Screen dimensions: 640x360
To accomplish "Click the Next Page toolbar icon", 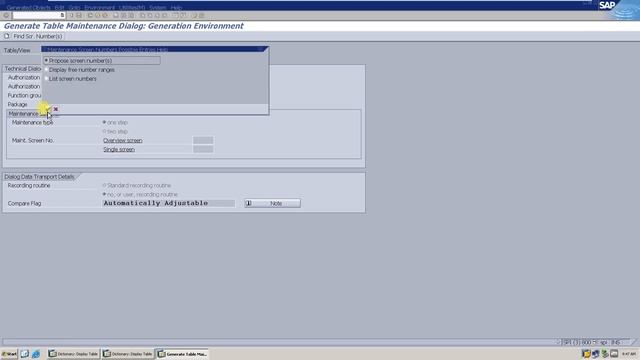I will (157, 16).
